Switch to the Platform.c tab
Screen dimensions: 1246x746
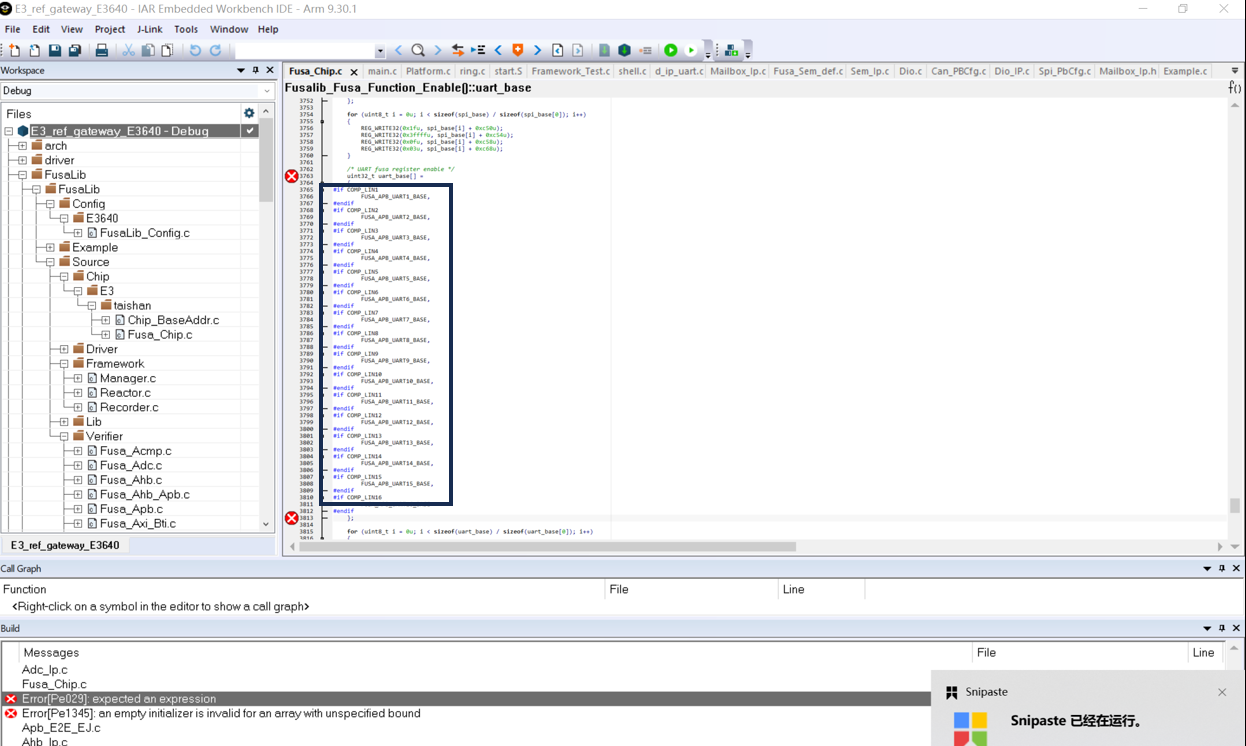(x=427, y=71)
